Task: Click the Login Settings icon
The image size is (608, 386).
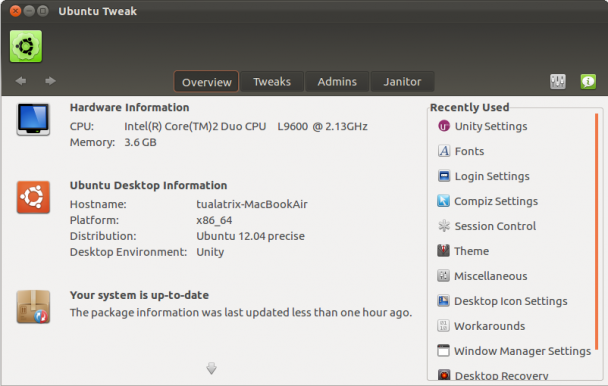Action: 444,176
